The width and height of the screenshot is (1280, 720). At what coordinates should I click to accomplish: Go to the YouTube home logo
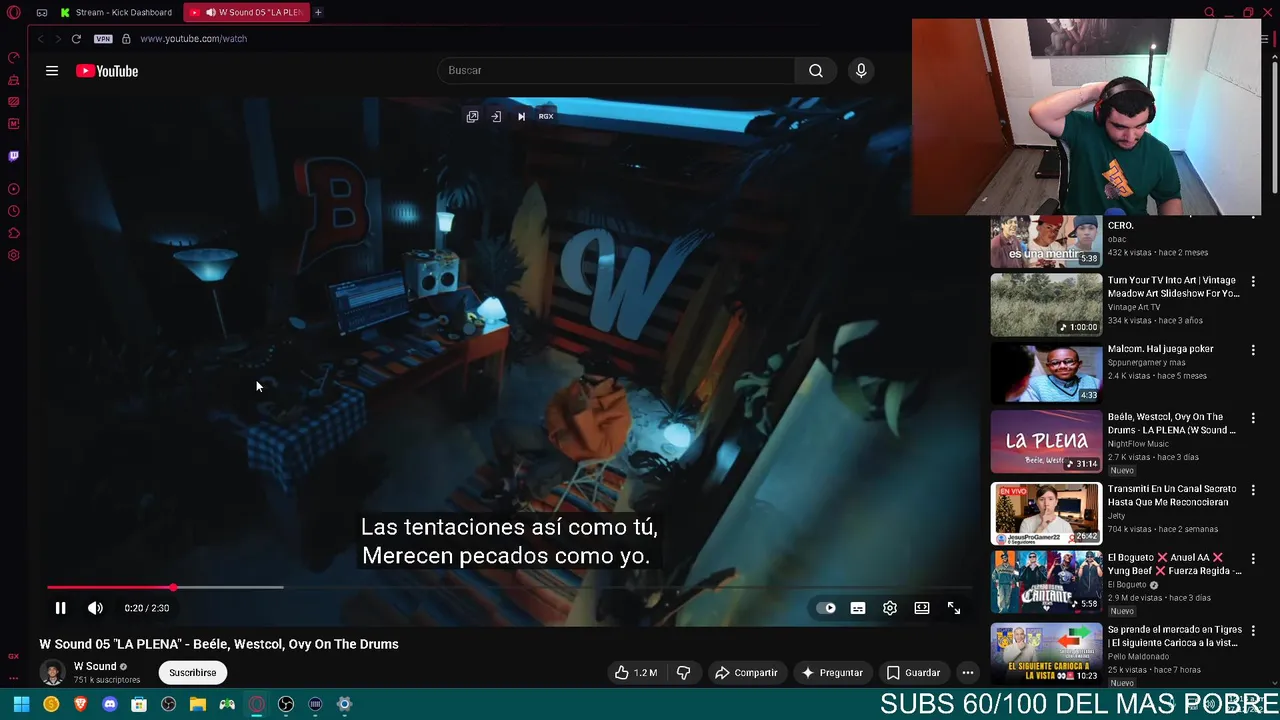click(107, 71)
